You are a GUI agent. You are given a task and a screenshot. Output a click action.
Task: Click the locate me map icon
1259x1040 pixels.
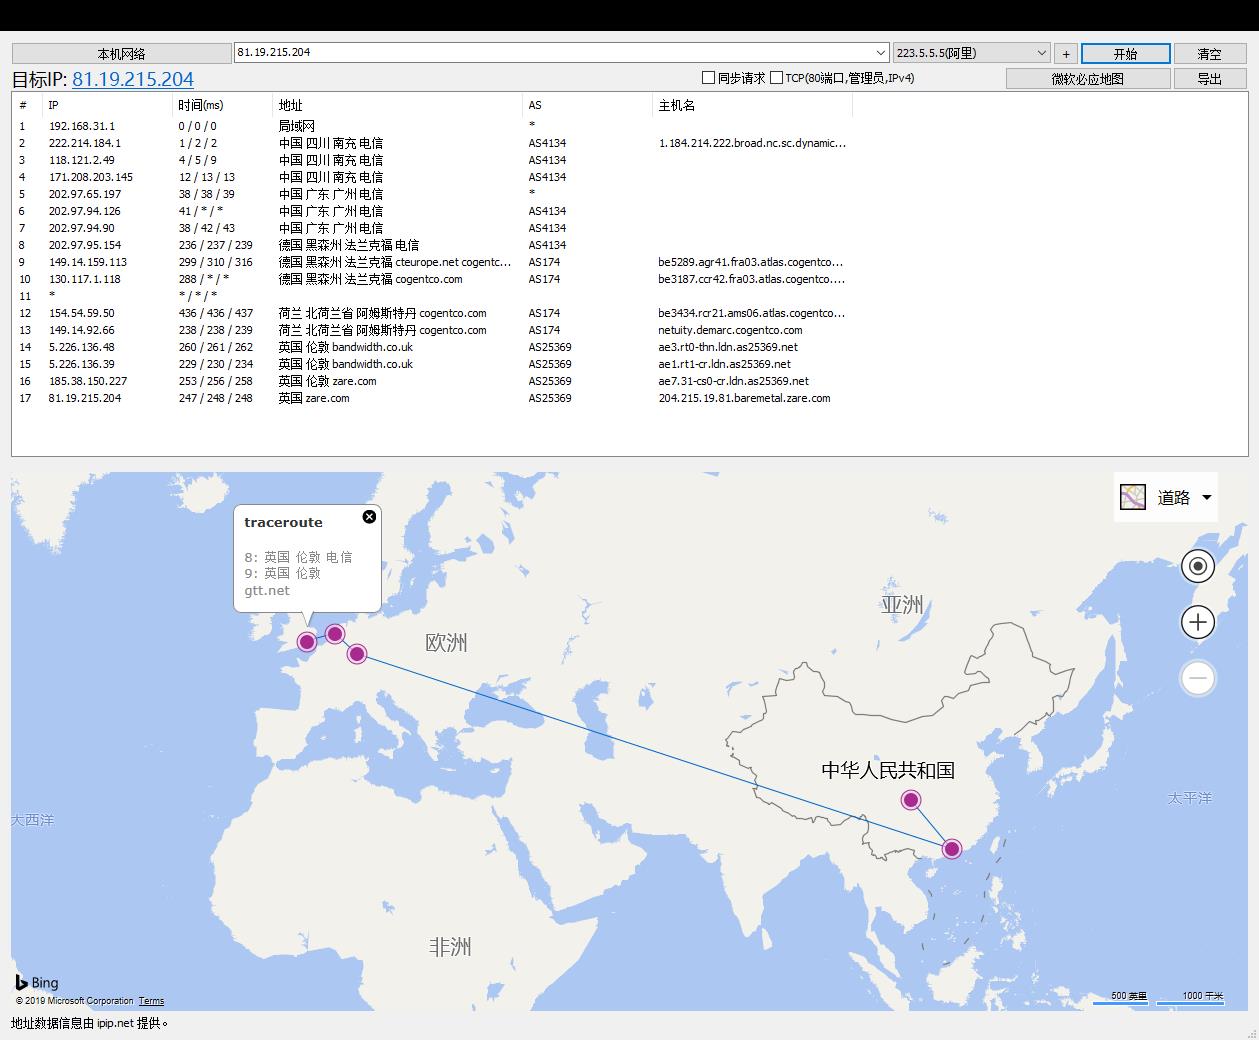click(x=1197, y=566)
